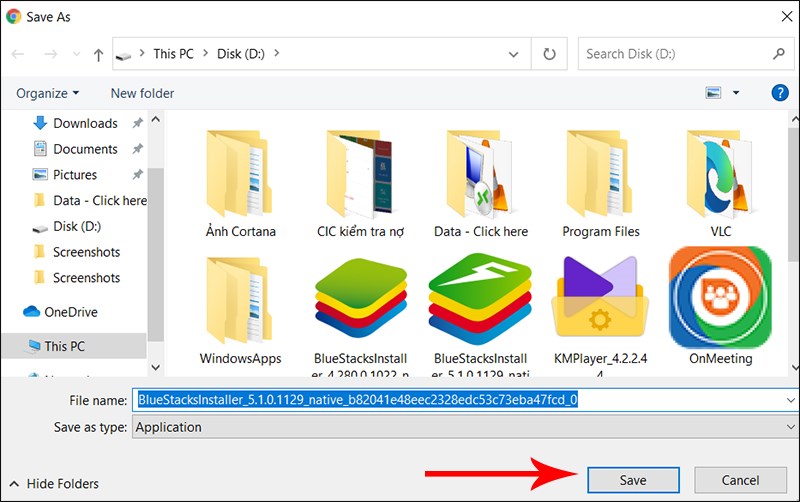
Task: Select the Ảnh Cortana folder
Action: point(240,184)
